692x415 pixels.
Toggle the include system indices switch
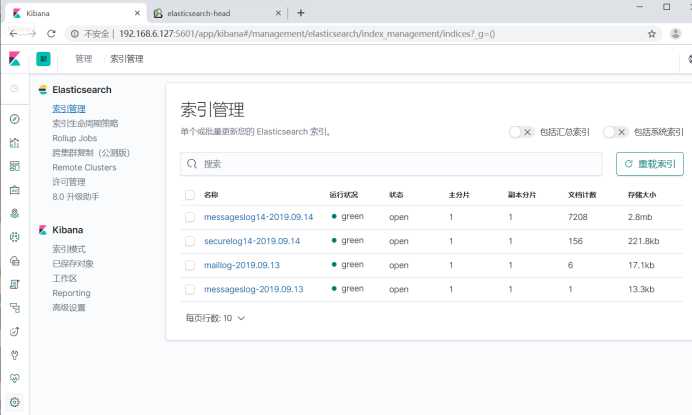(x=615, y=132)
